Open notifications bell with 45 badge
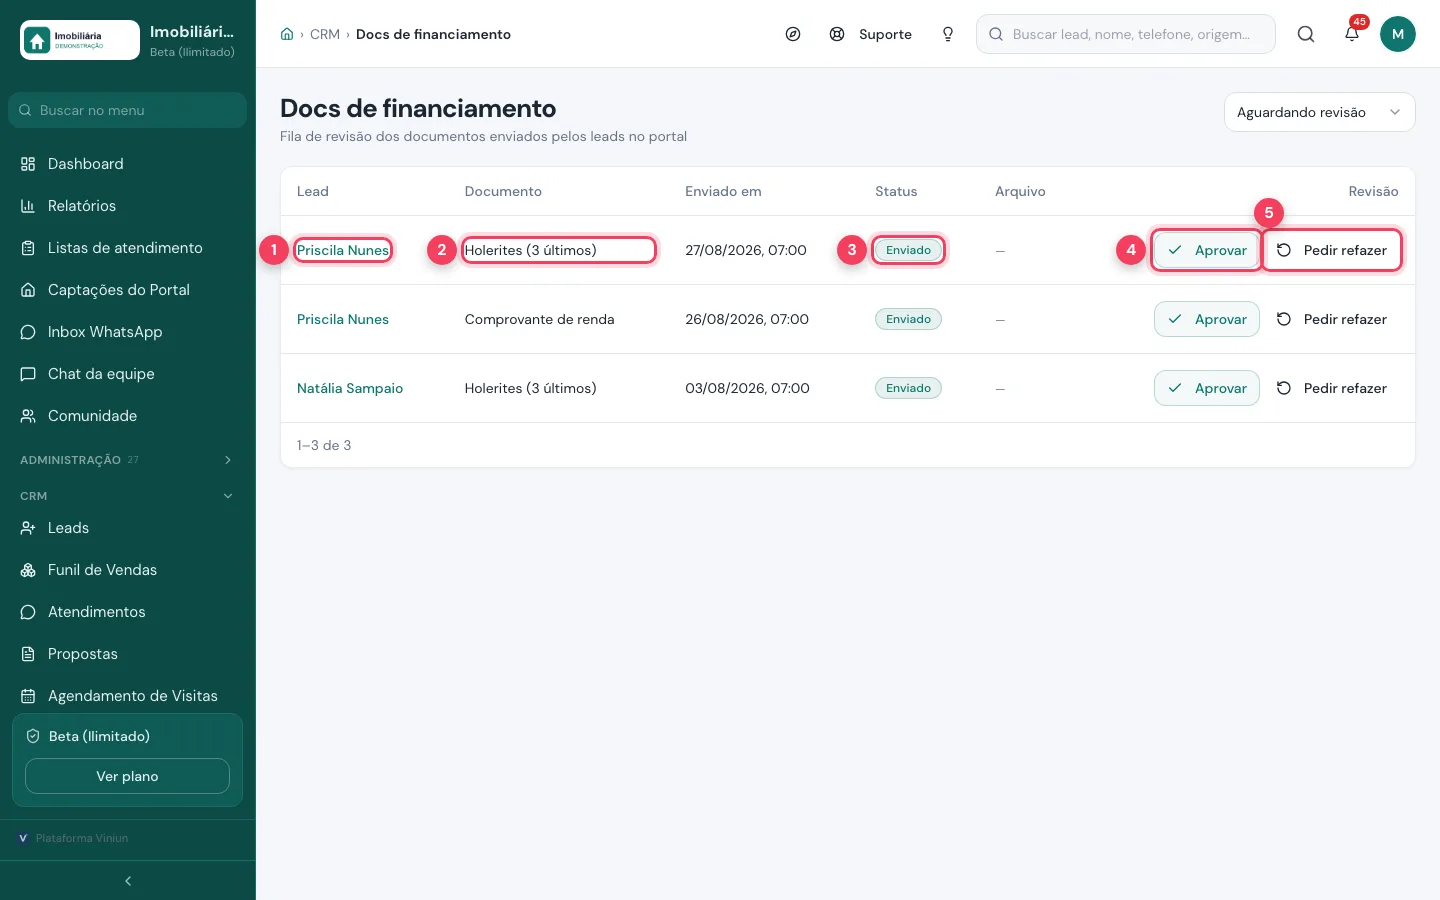Viewport: 1440px width, 900px height. [1352, 34]
